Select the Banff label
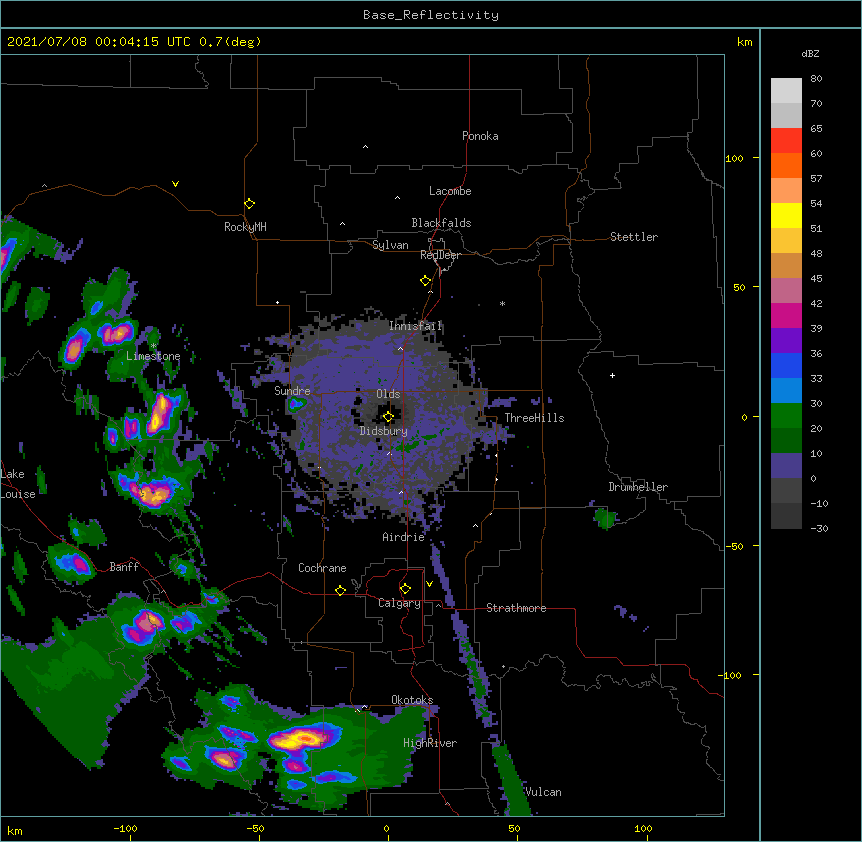The height and width of the screenshot is (842, 862). (124, 567)
